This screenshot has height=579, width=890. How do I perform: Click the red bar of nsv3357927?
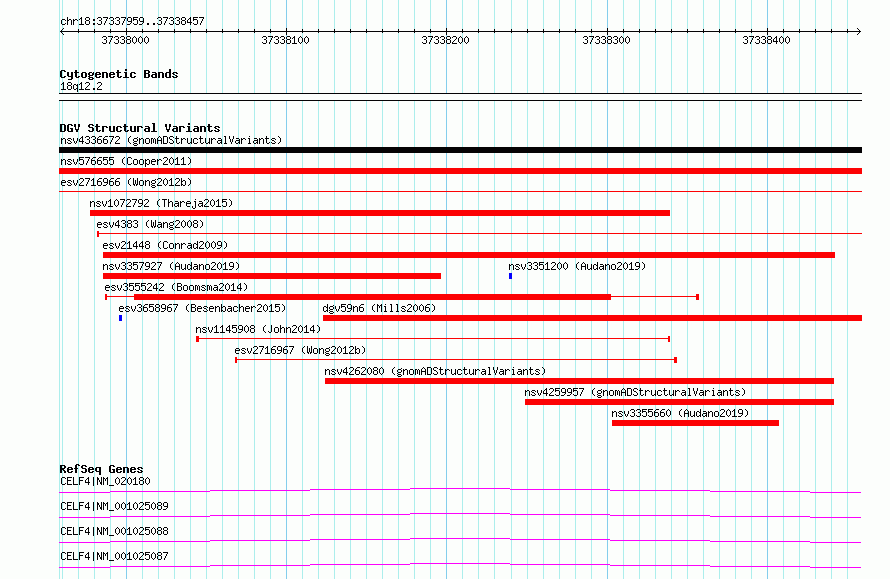(x=272, y=276)
